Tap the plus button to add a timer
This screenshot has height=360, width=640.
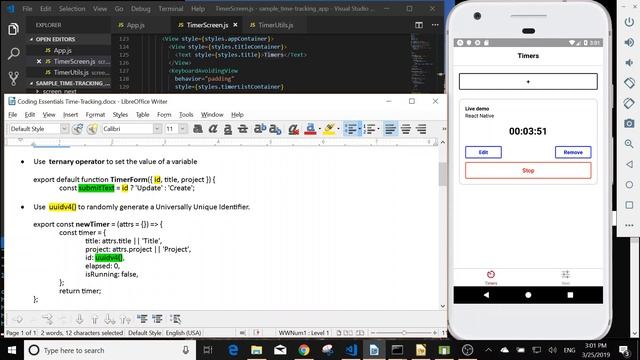528,82
